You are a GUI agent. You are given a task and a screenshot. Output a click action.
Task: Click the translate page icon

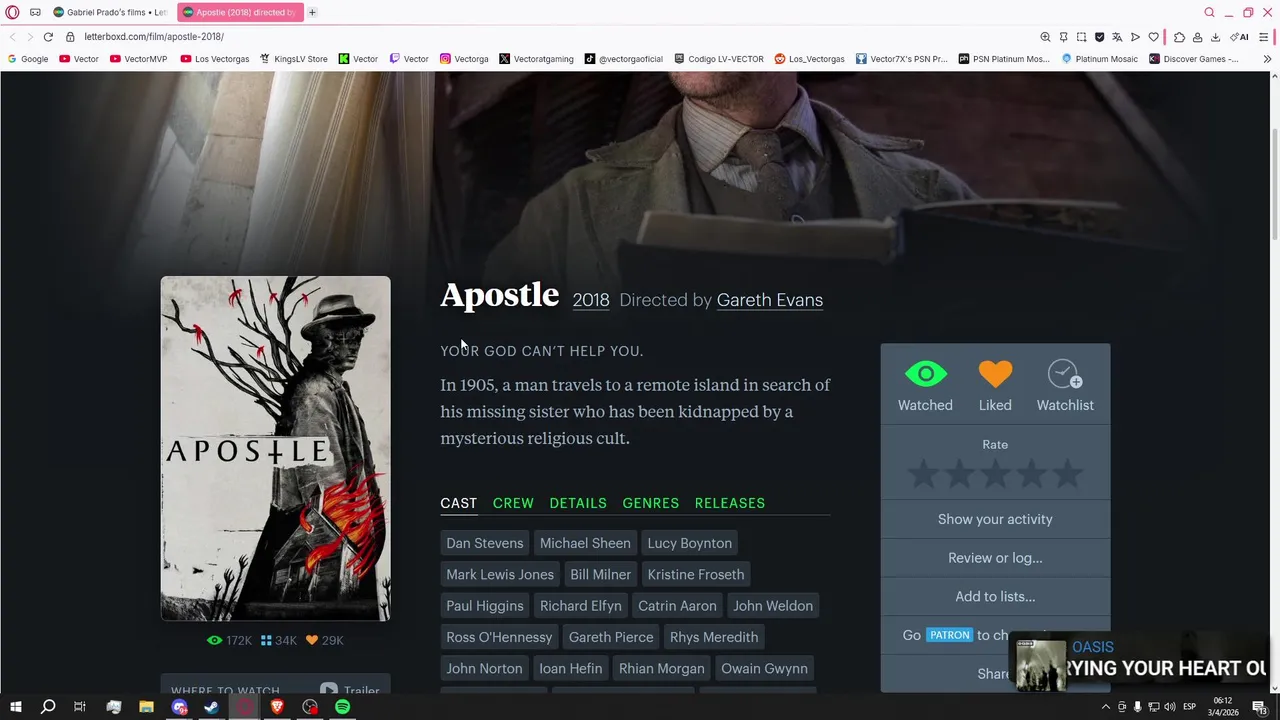(1117, 37)
